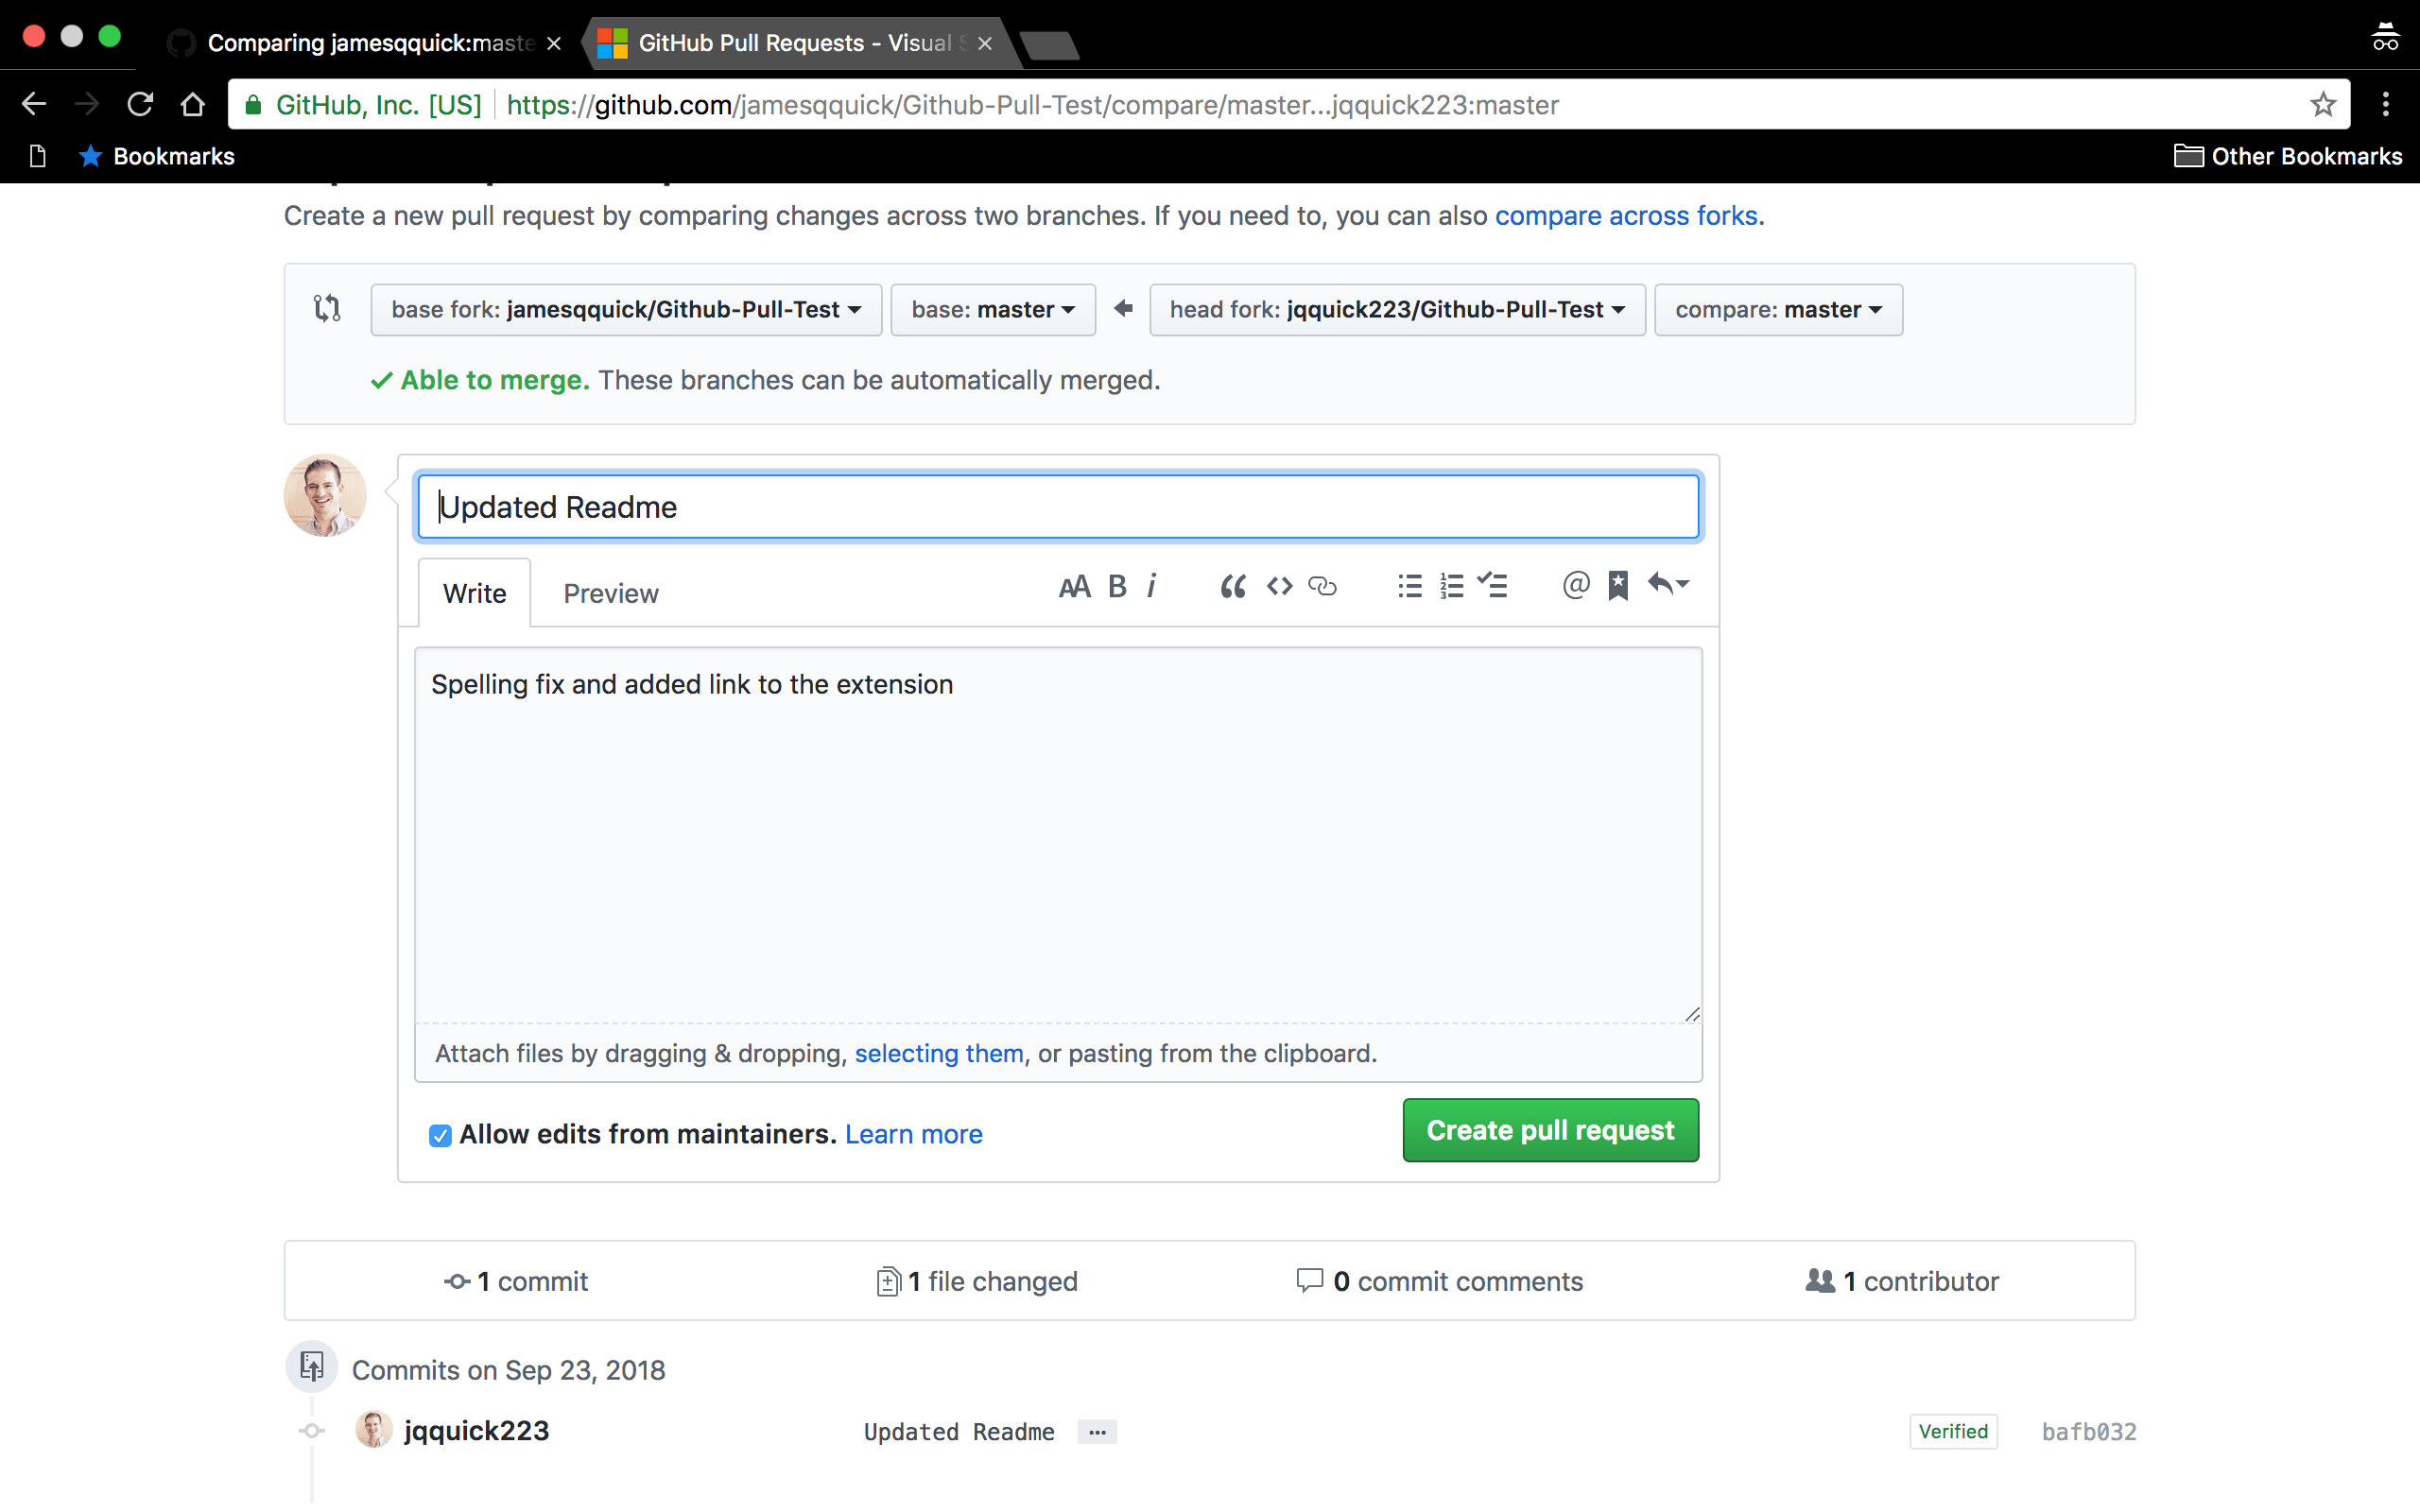Expand commit message with ellipsis button
The image size is (2420, 1512).
1097,1432
